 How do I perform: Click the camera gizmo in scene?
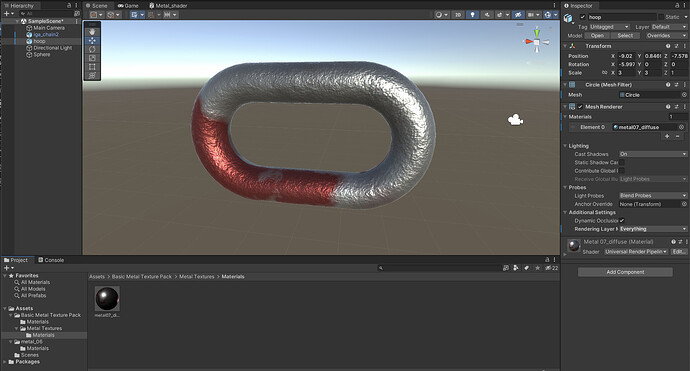click(x=515, y=119)
